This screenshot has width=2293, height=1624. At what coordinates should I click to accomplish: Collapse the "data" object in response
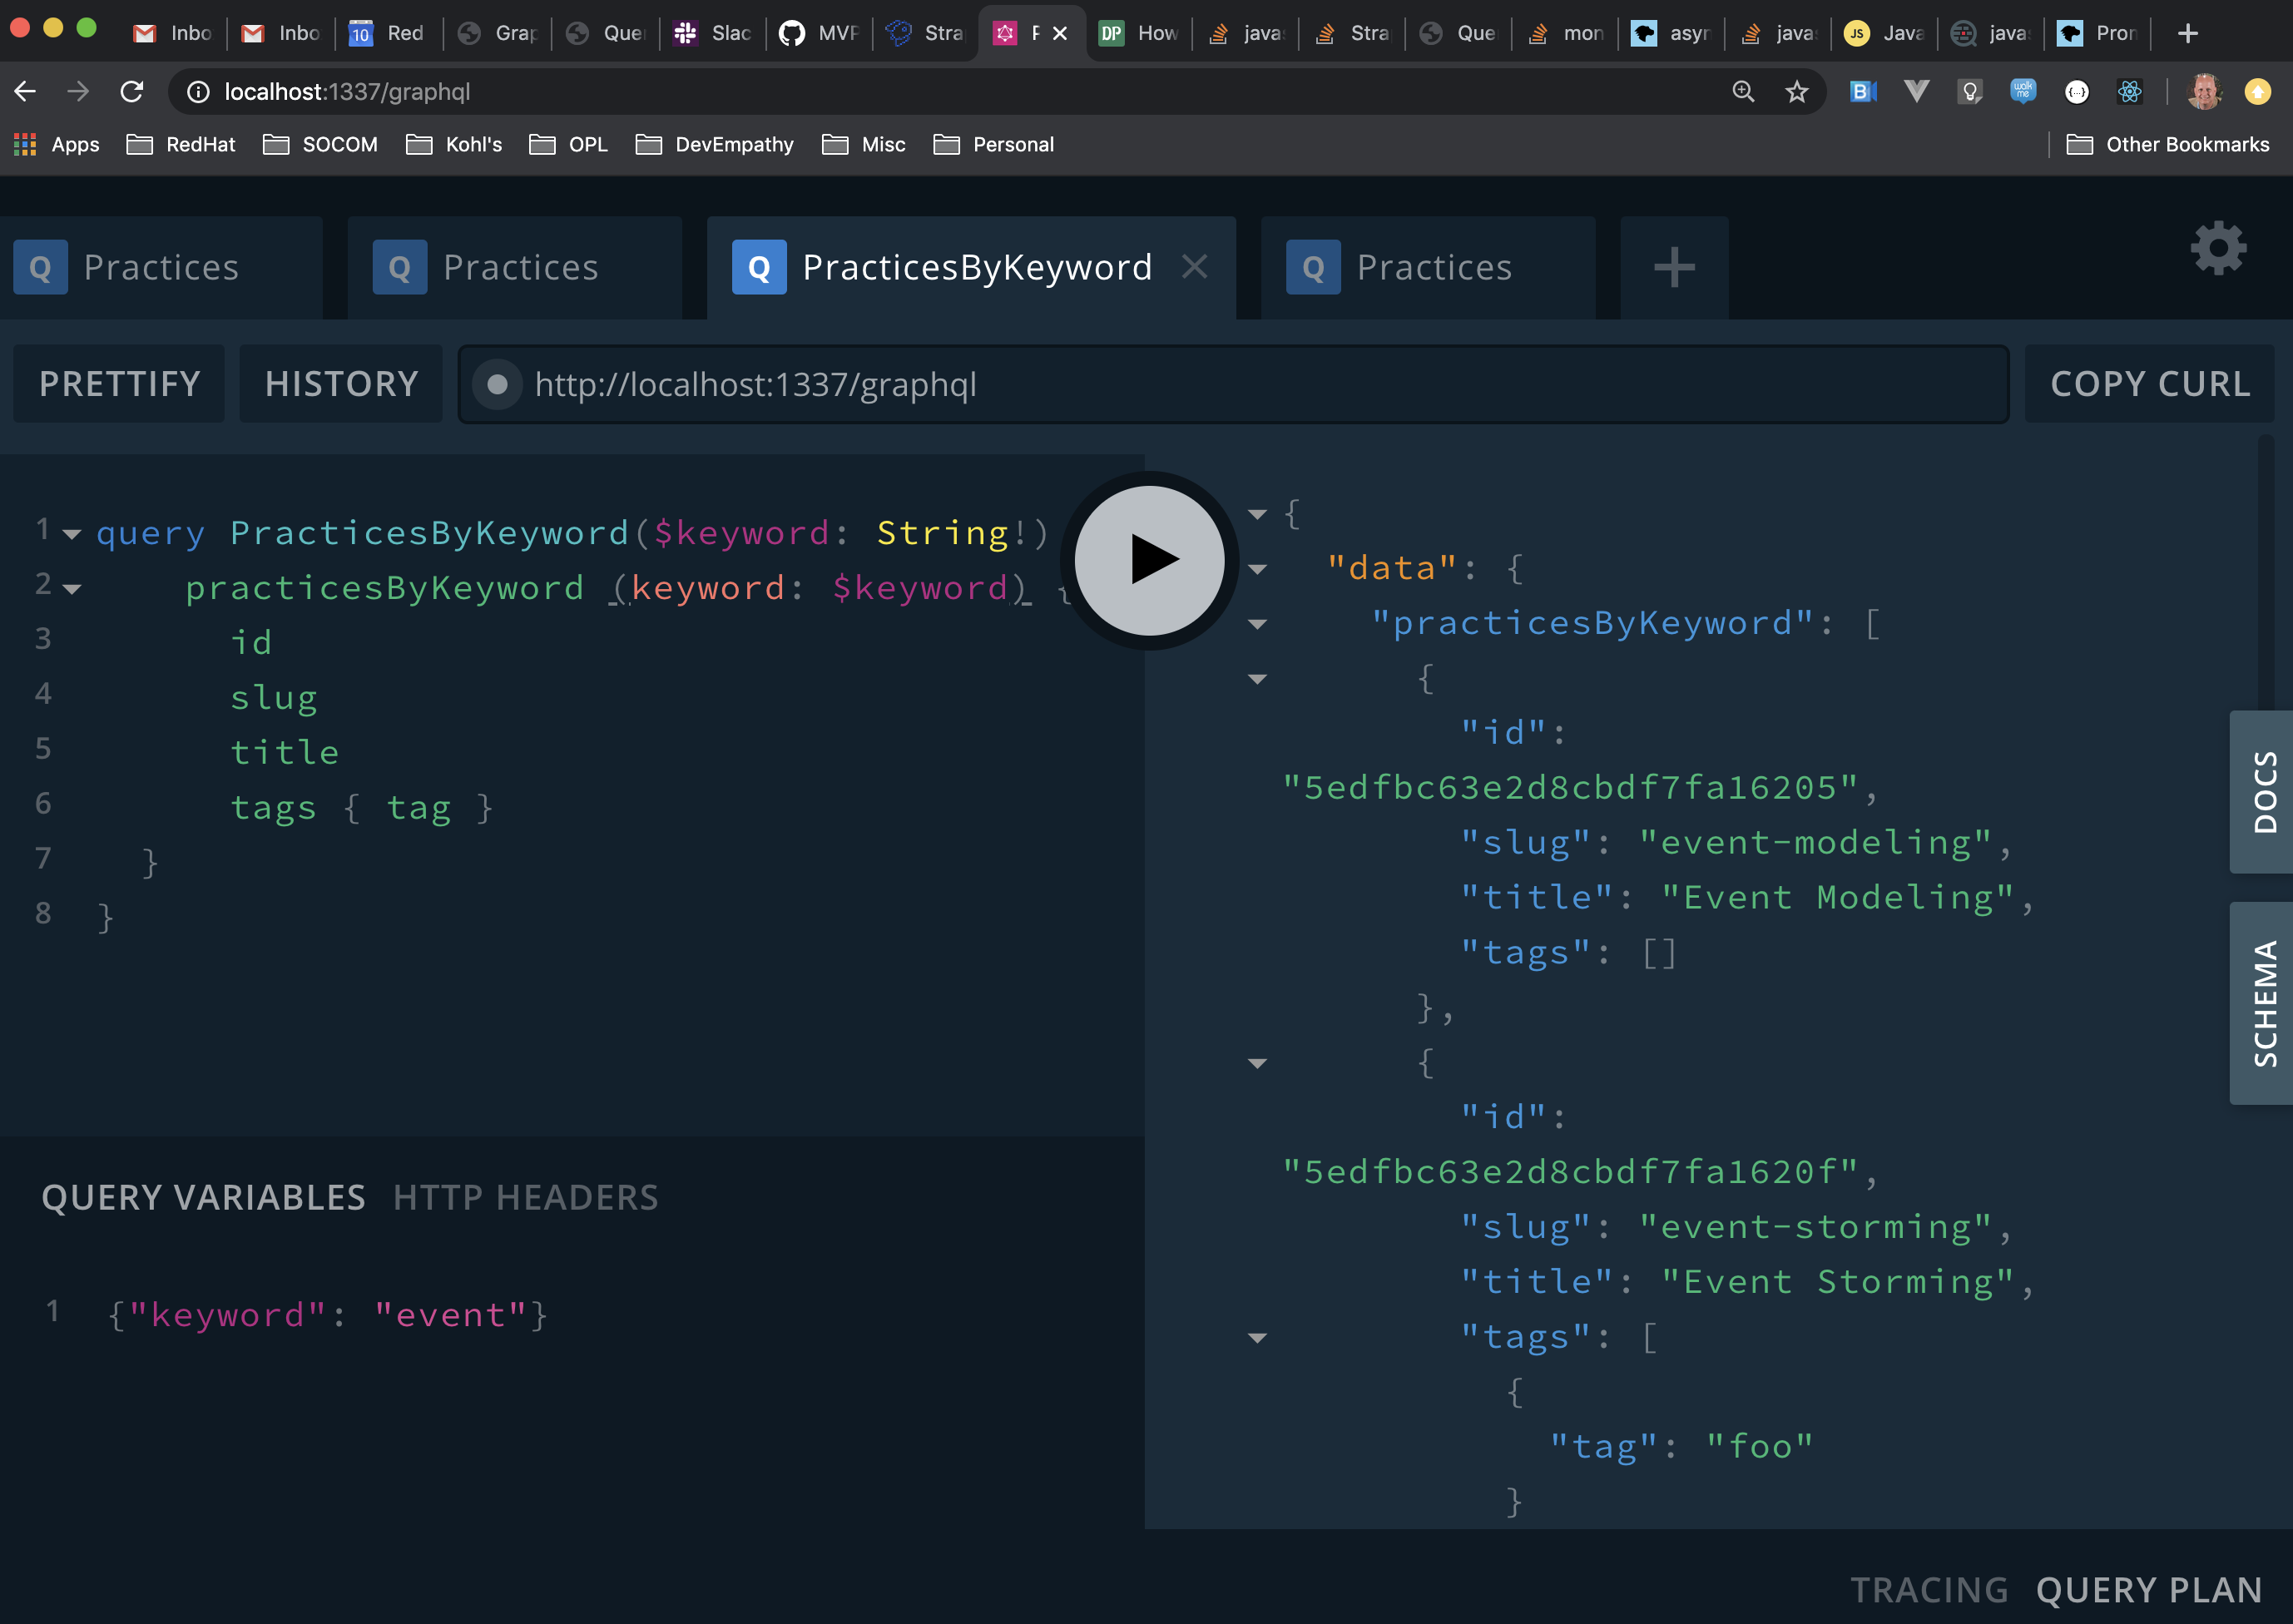tap(1258, 569)
